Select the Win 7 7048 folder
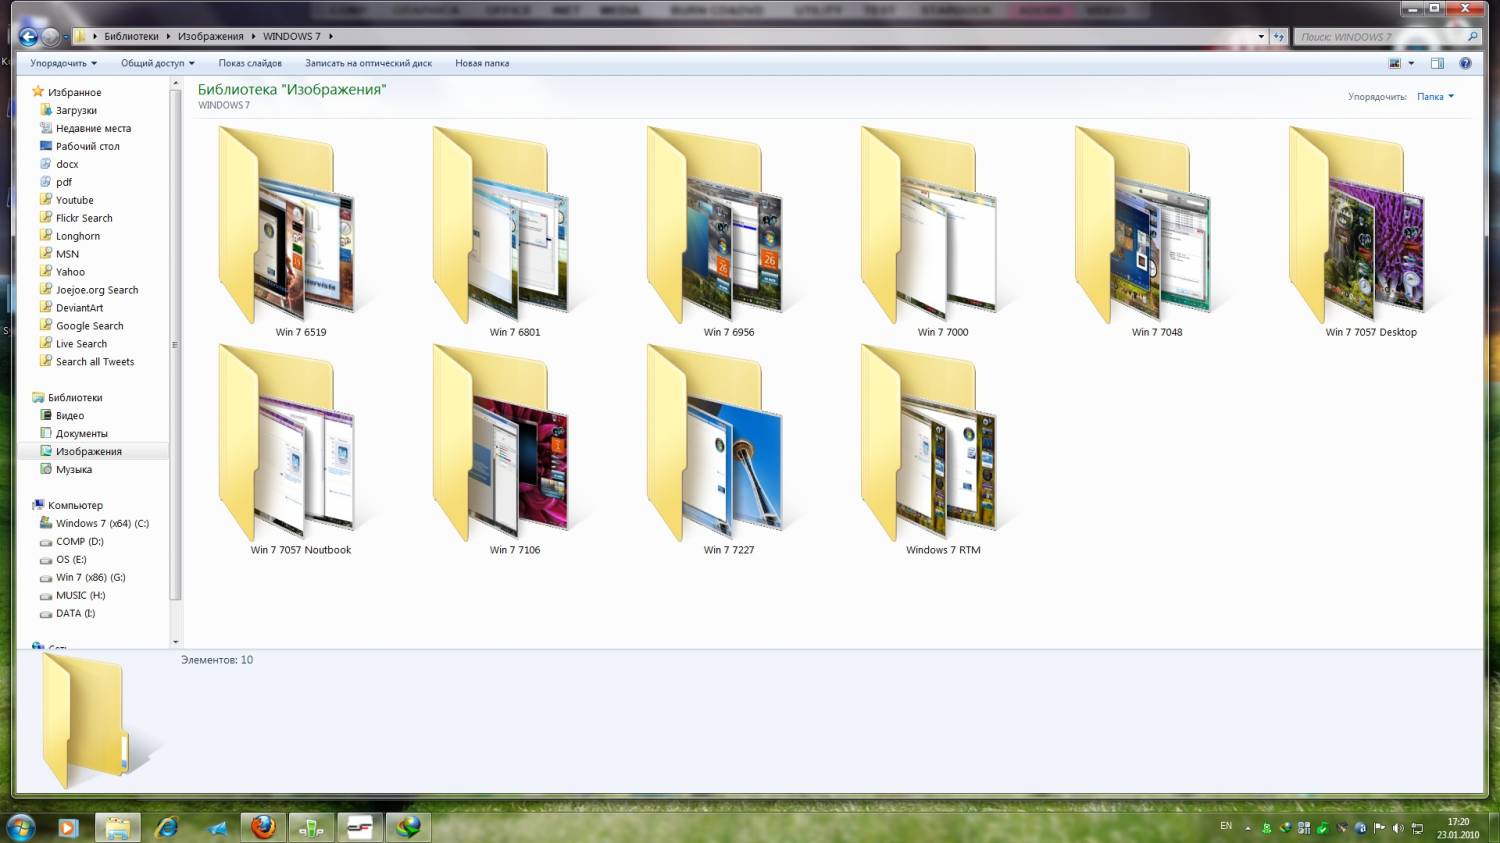 pyautogui.click(x=1156, y=232)
